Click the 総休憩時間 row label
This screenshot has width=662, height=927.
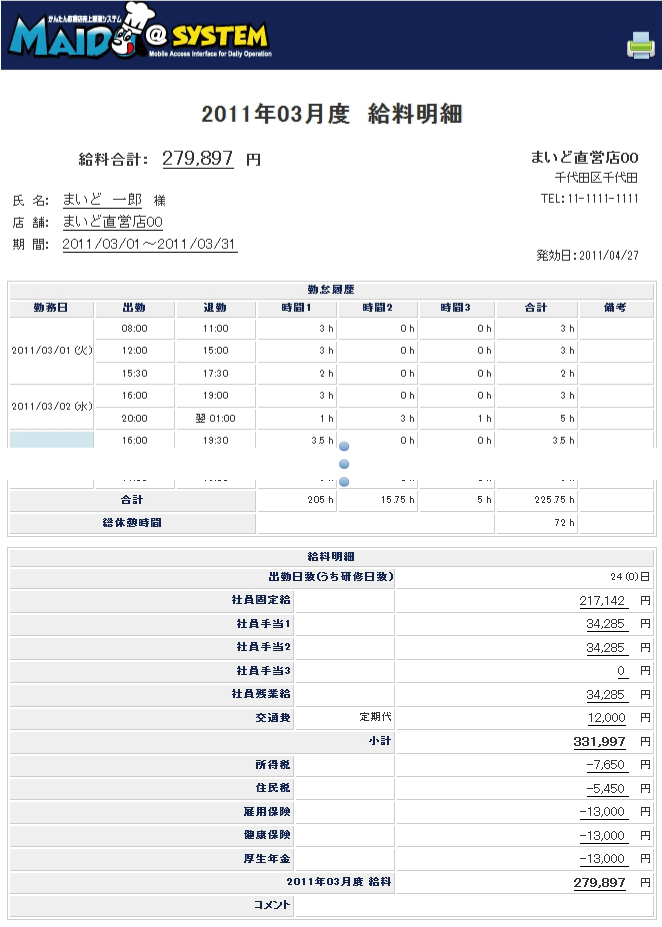pos(132,523)
